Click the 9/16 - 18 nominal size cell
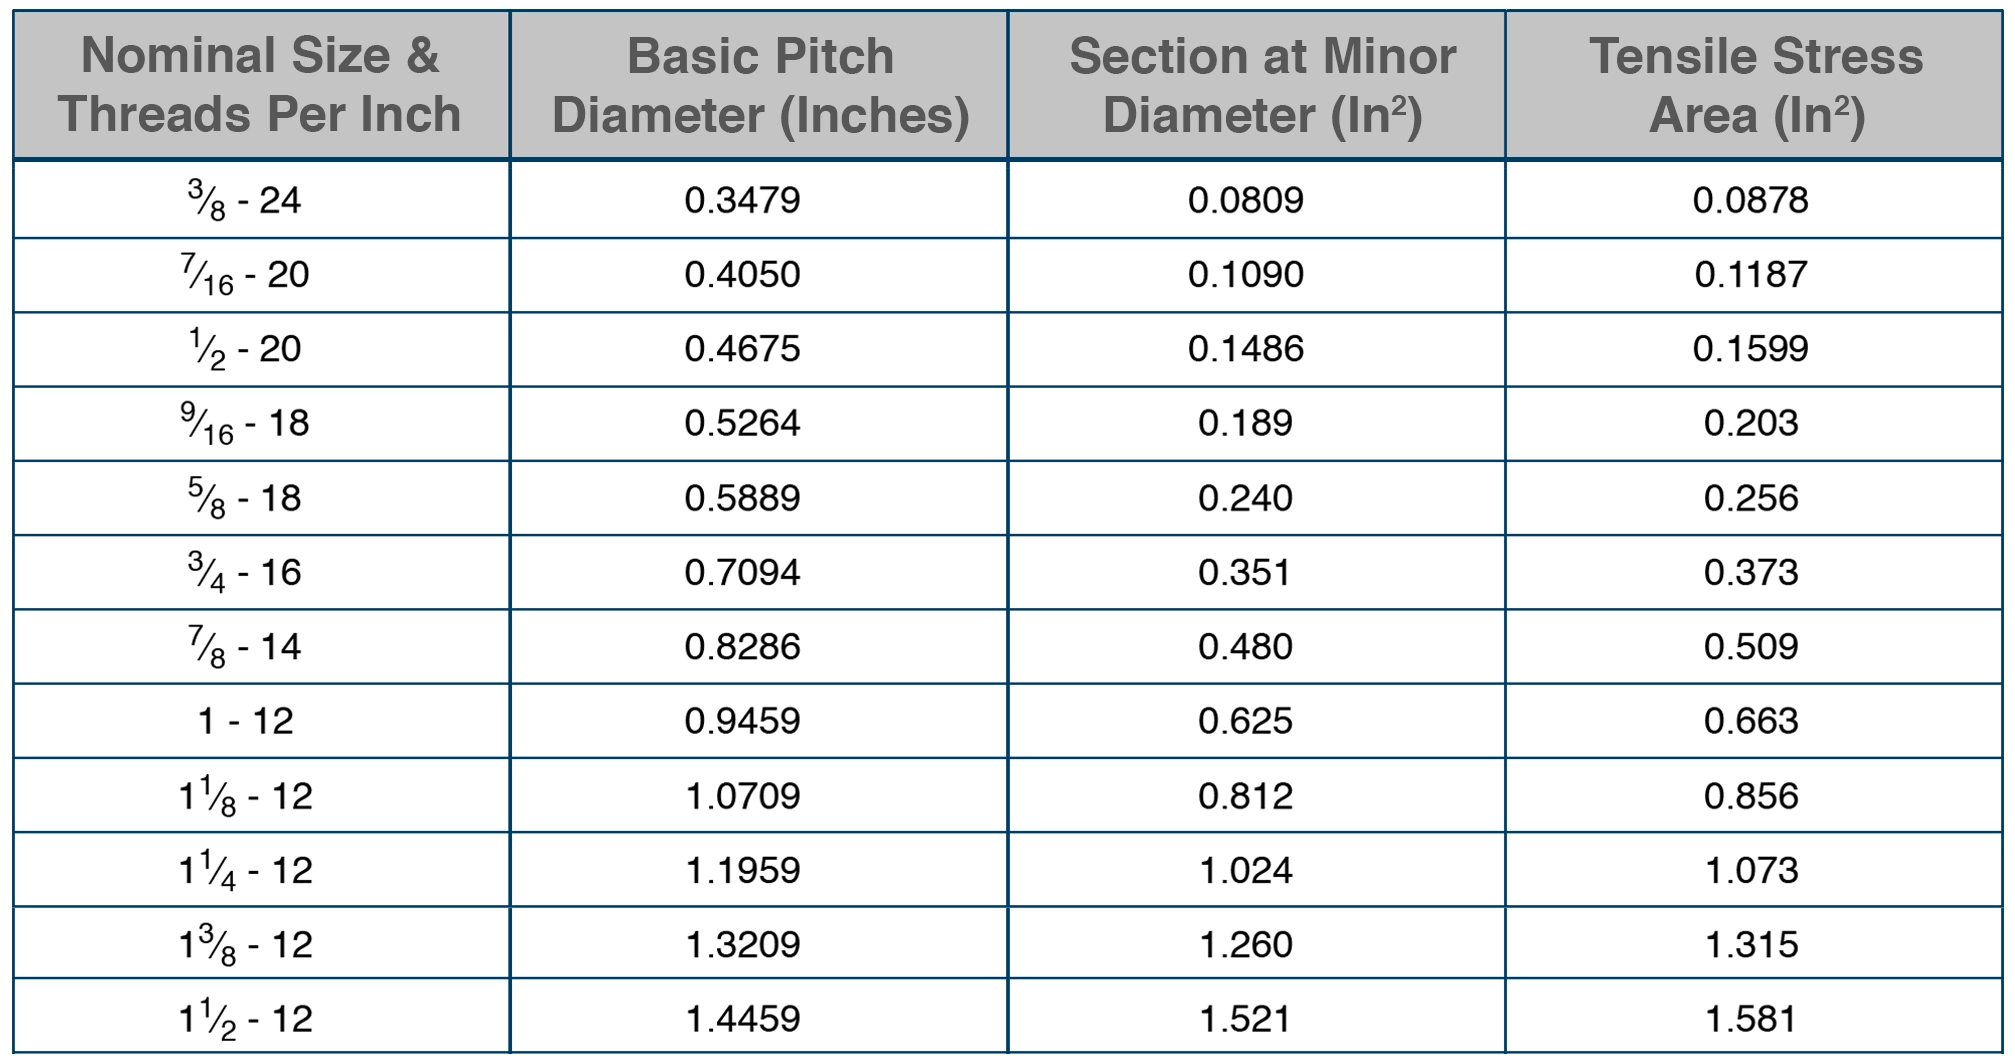The image size is (2015, 1064). pyautogui.click(x=245, y=424)
